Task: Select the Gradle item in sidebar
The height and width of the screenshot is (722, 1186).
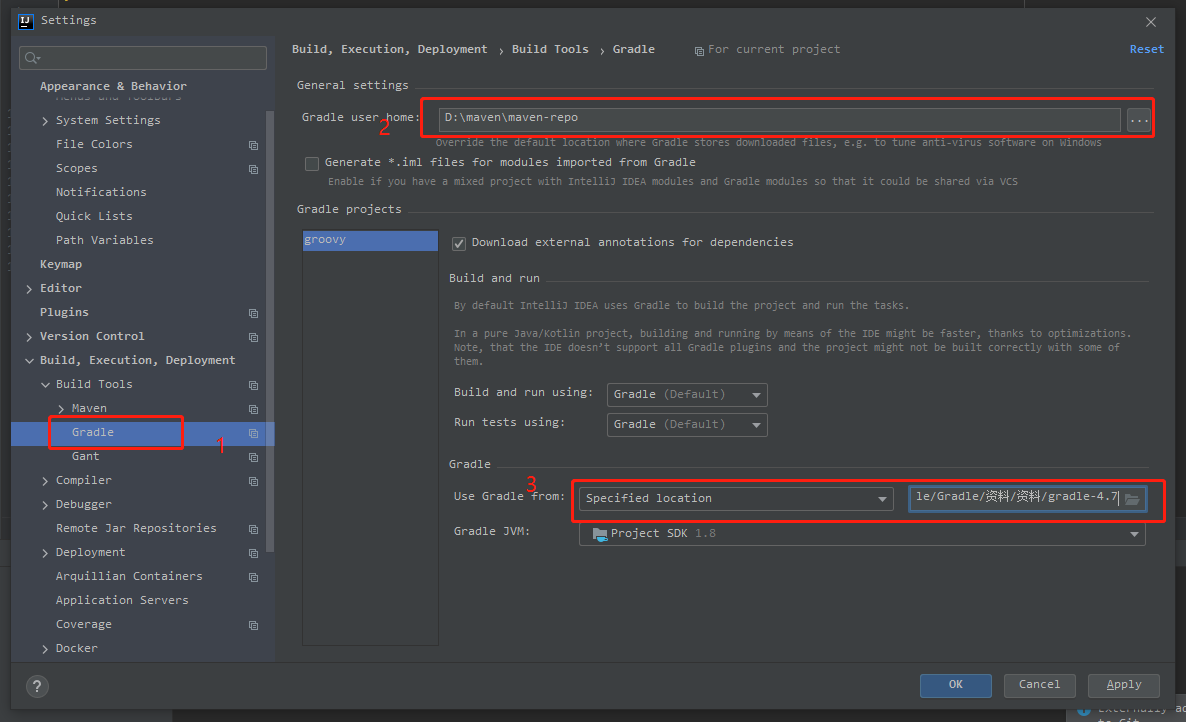Action: pos(92,432)
